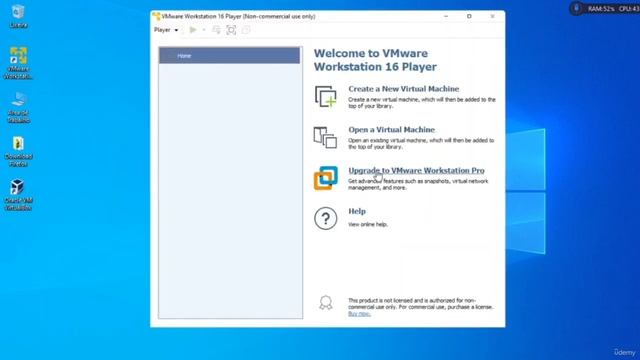Click the Send Ctrl+Alt+Del toolbar icon
This screenshot has height=360, width=640.
216,30
